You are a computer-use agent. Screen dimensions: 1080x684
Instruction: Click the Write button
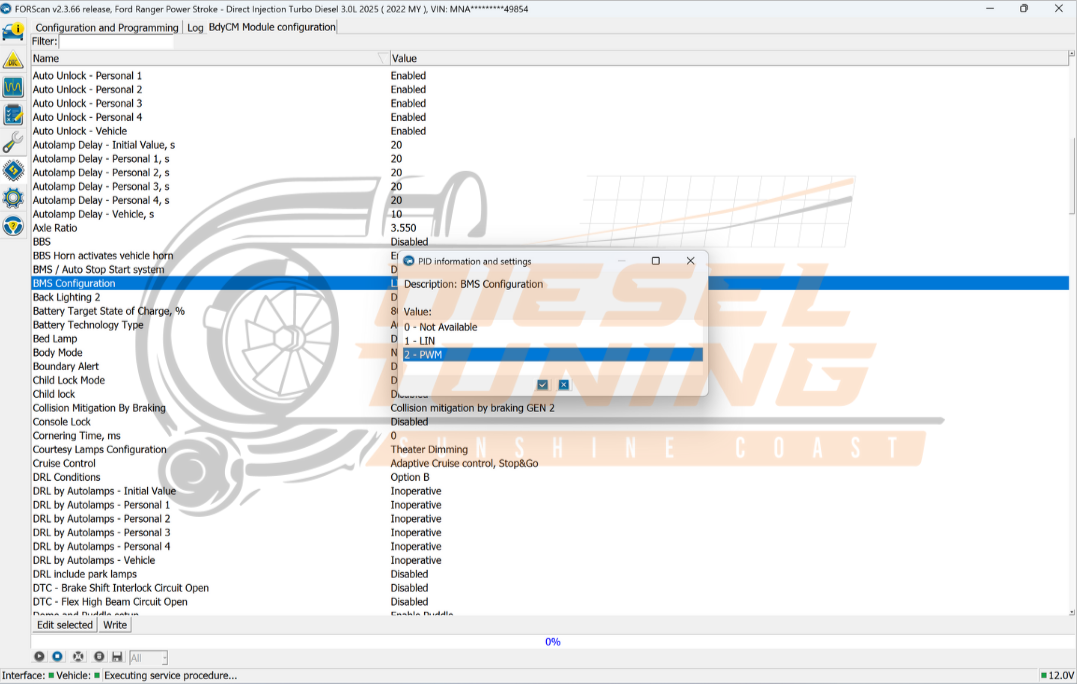pos(115,624)
